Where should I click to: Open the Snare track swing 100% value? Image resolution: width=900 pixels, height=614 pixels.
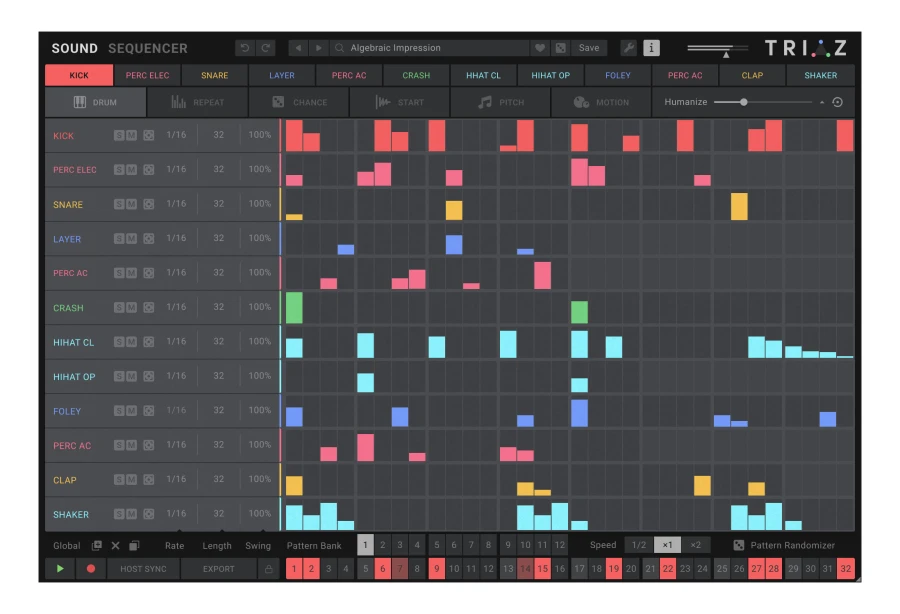(x=259, y=204)
